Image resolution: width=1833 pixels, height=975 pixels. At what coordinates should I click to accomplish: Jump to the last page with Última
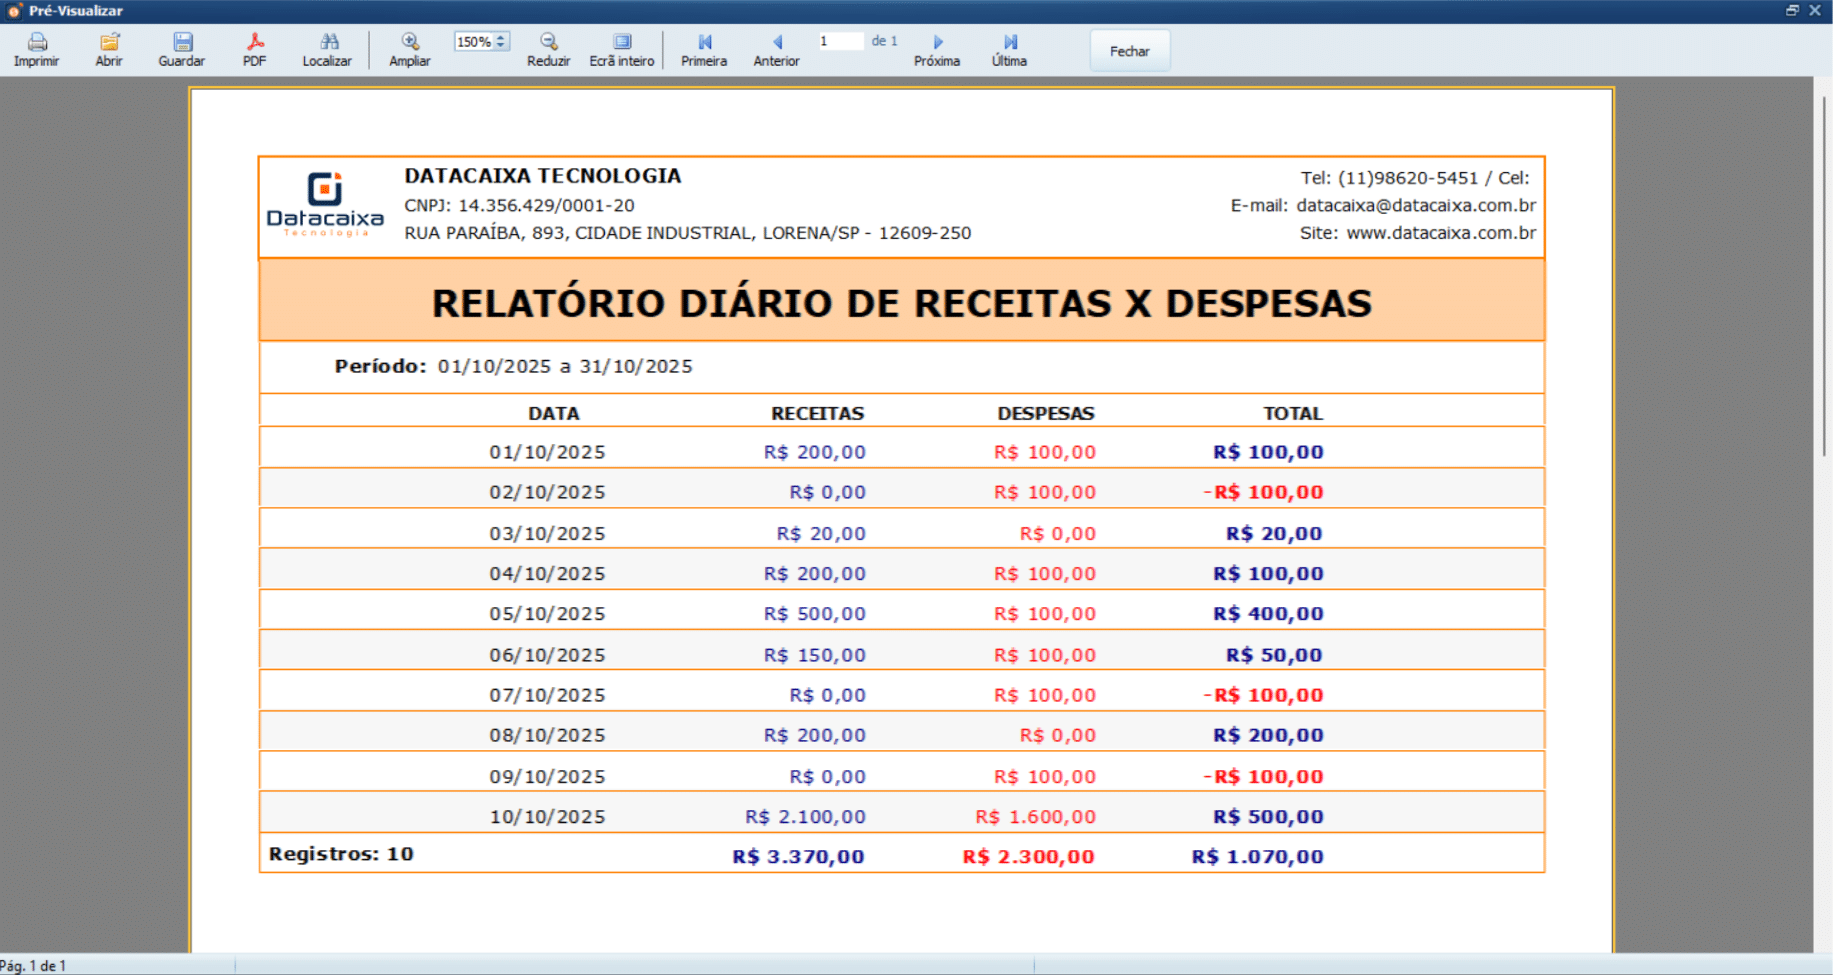tap(1009, 48)
